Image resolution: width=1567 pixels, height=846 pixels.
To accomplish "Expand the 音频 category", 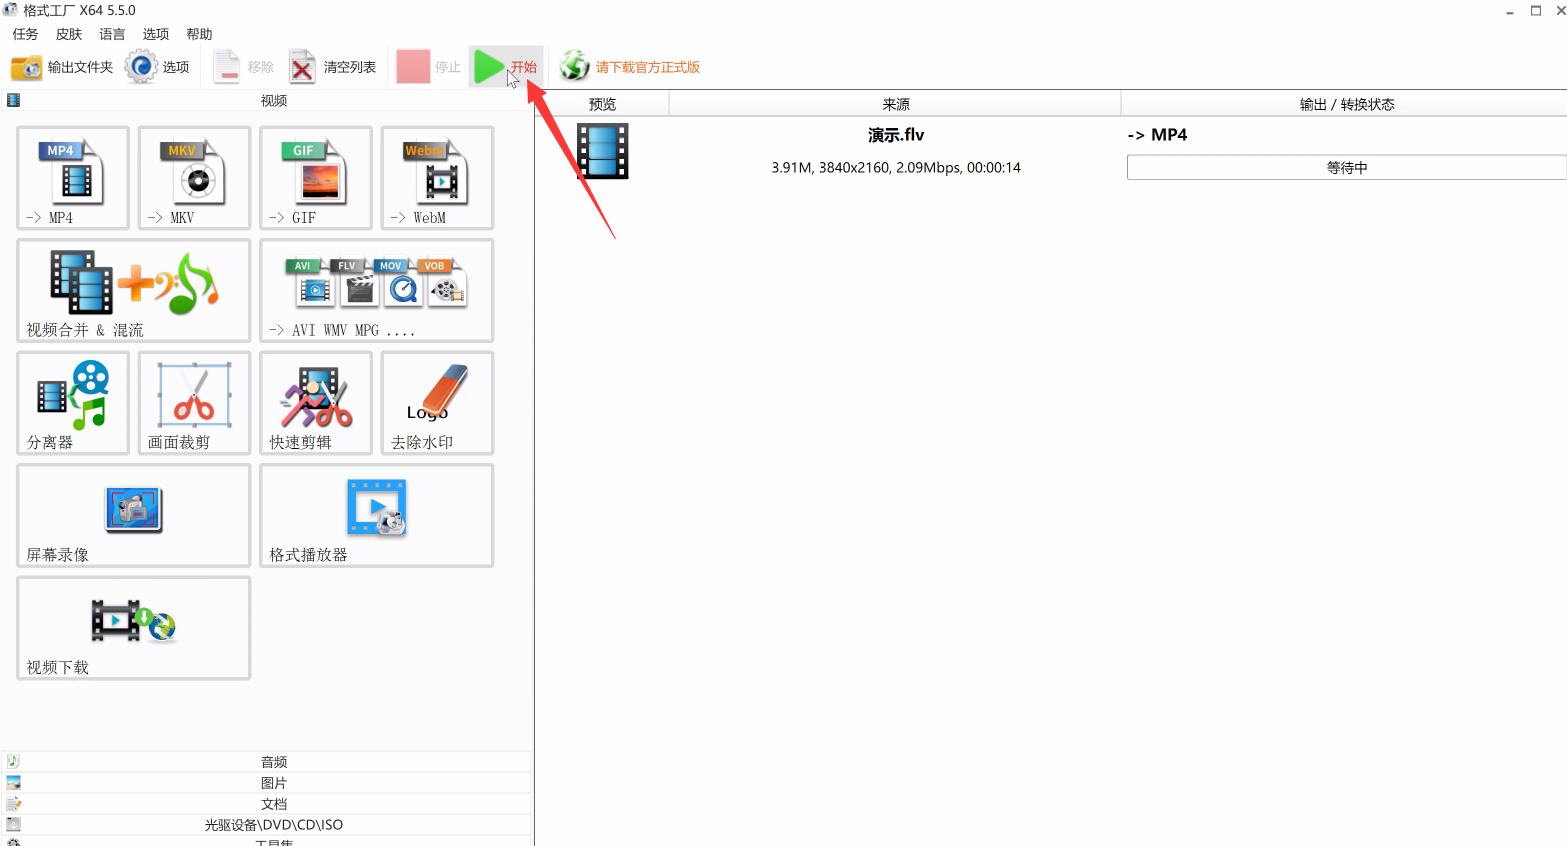I will point(266,762).
